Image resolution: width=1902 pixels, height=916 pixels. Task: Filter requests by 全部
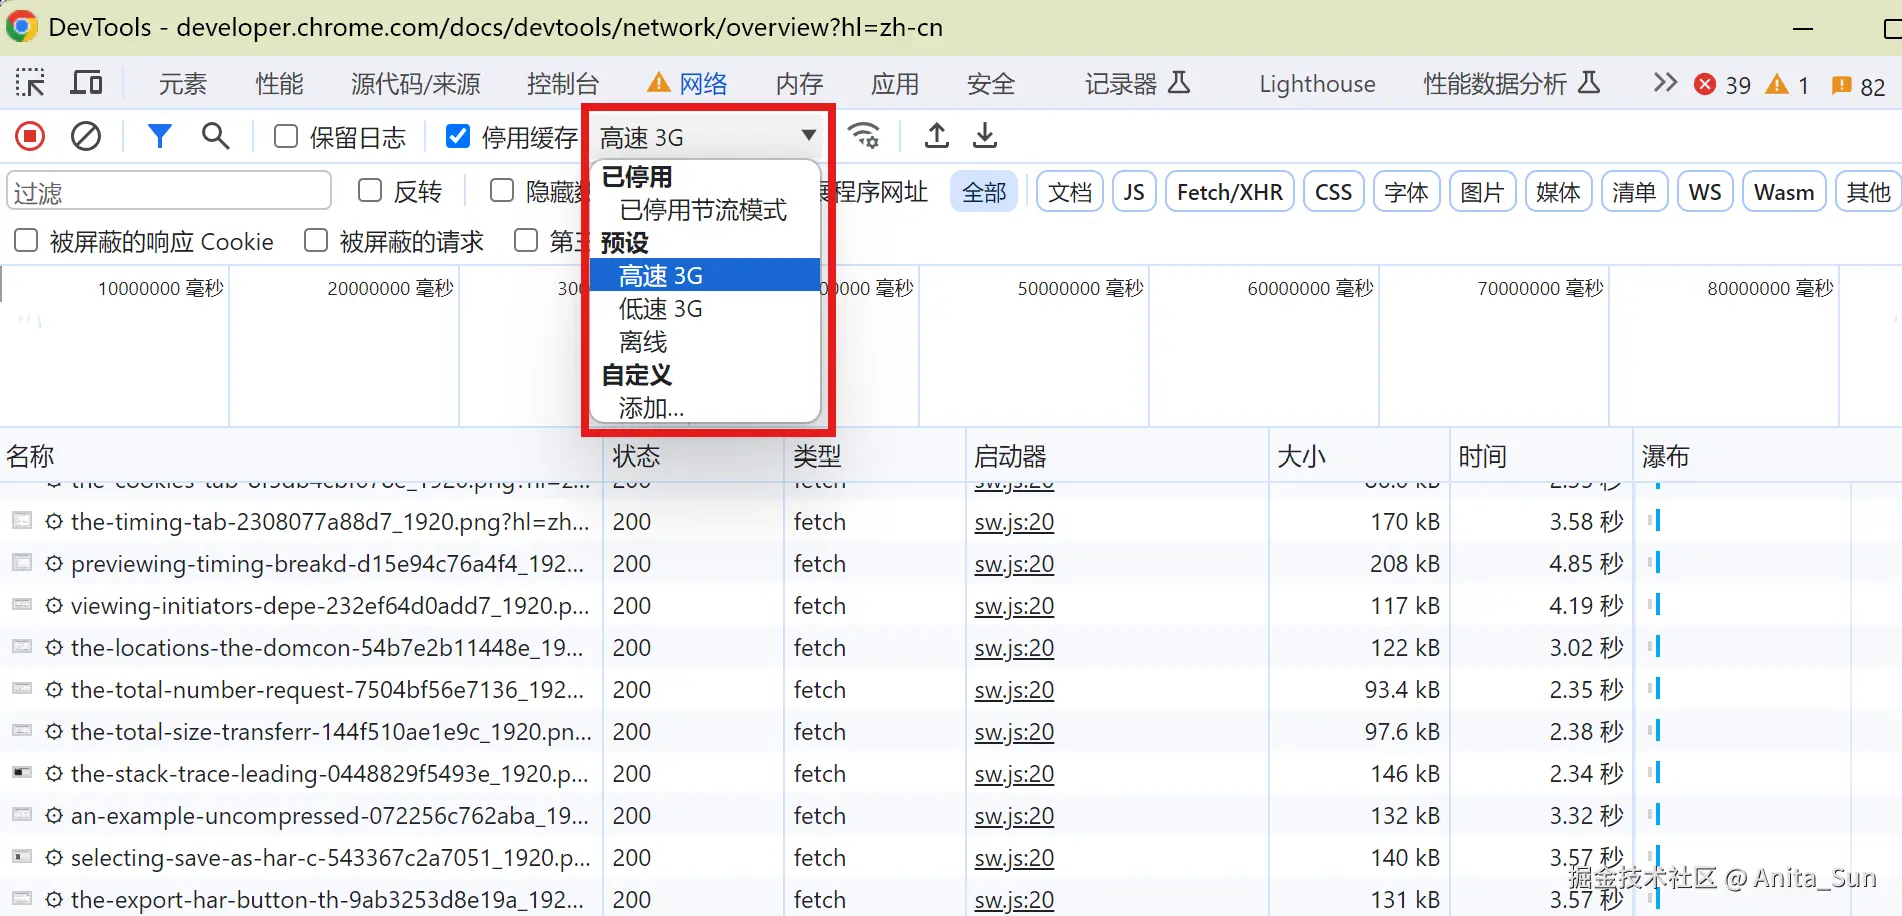pyautogui.click(x=984, y=192)
